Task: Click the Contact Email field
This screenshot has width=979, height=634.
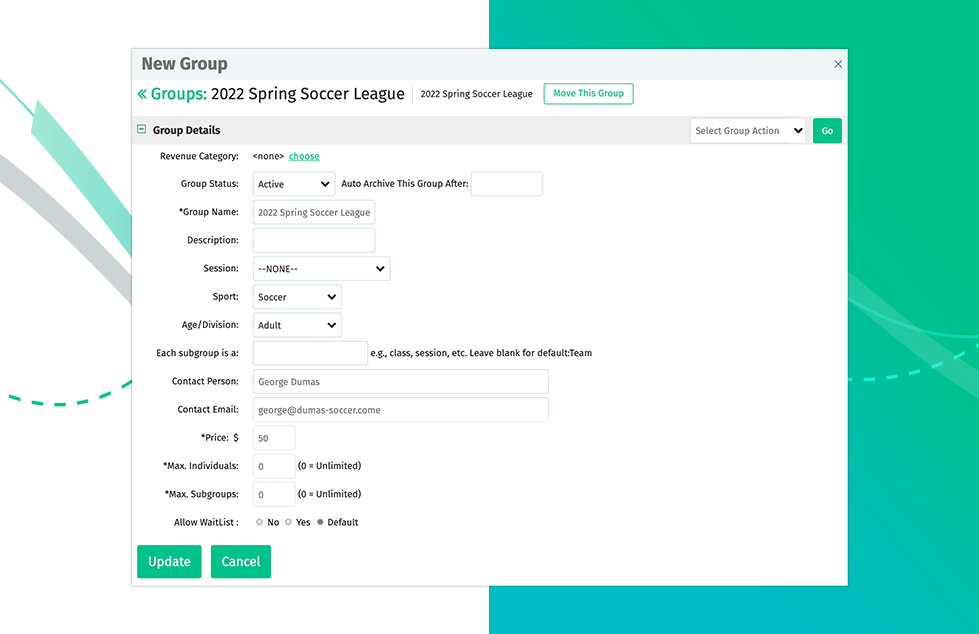Action: coord(400,410)
